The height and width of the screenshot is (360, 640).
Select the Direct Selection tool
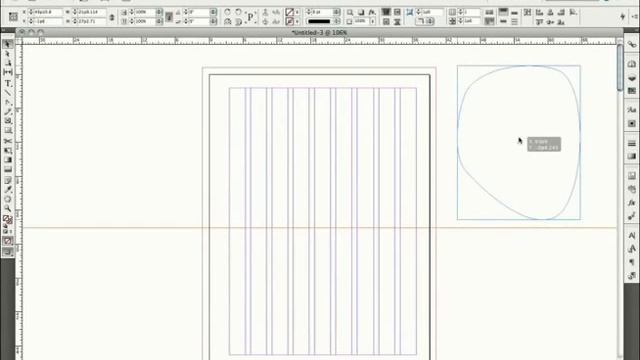7,53
